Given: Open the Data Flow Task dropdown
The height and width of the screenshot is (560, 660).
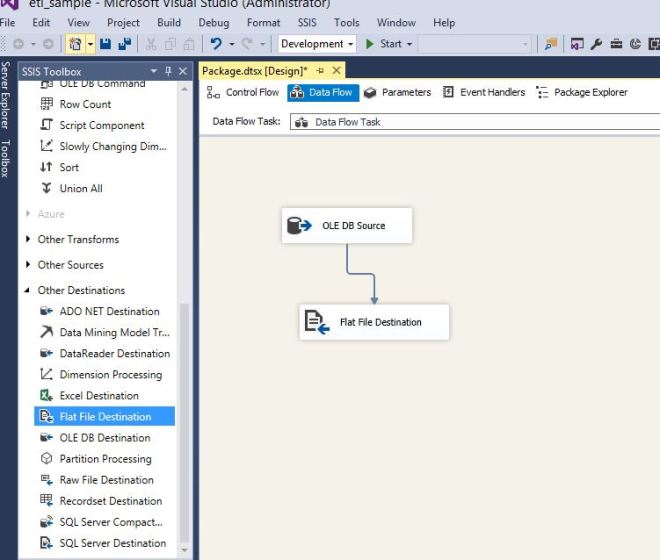Looking at the screenshot, I should click(x=470, y=122).
